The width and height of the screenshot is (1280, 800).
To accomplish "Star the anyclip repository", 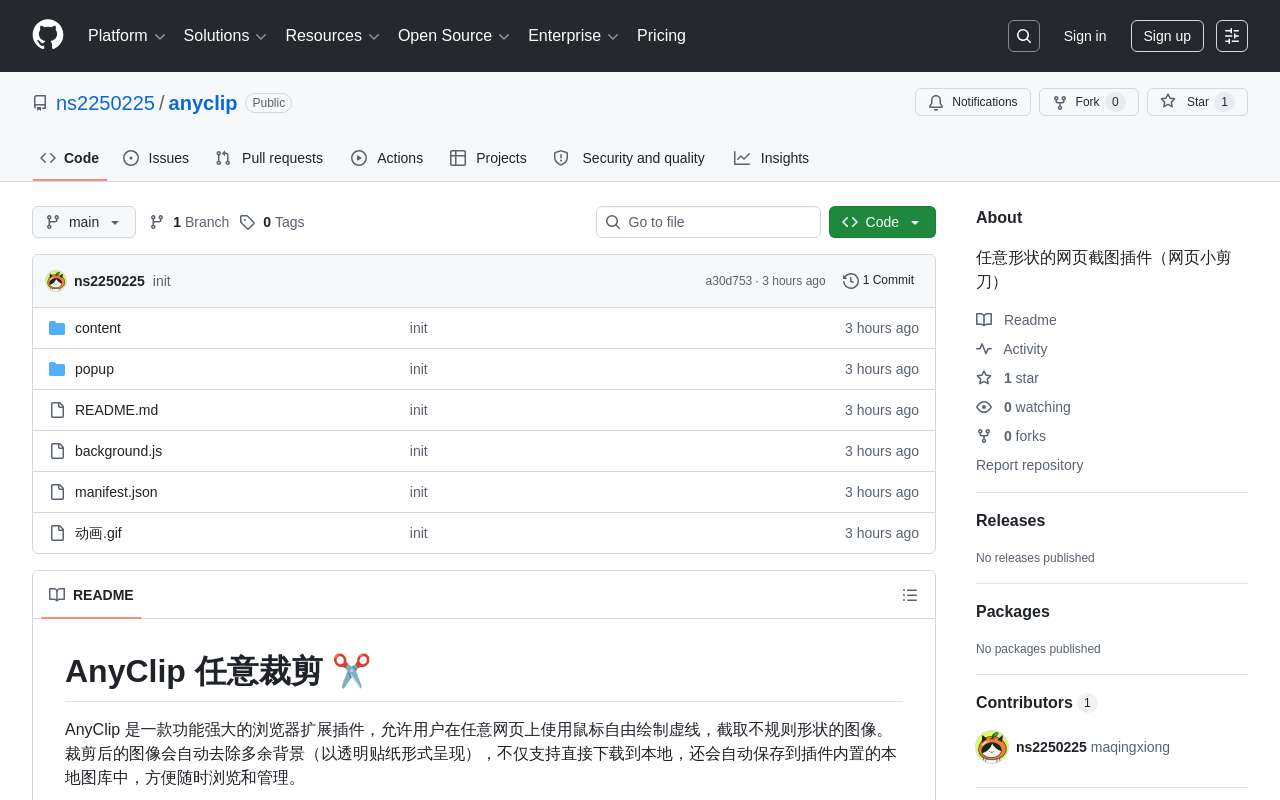I will (x=1197, y=102).
